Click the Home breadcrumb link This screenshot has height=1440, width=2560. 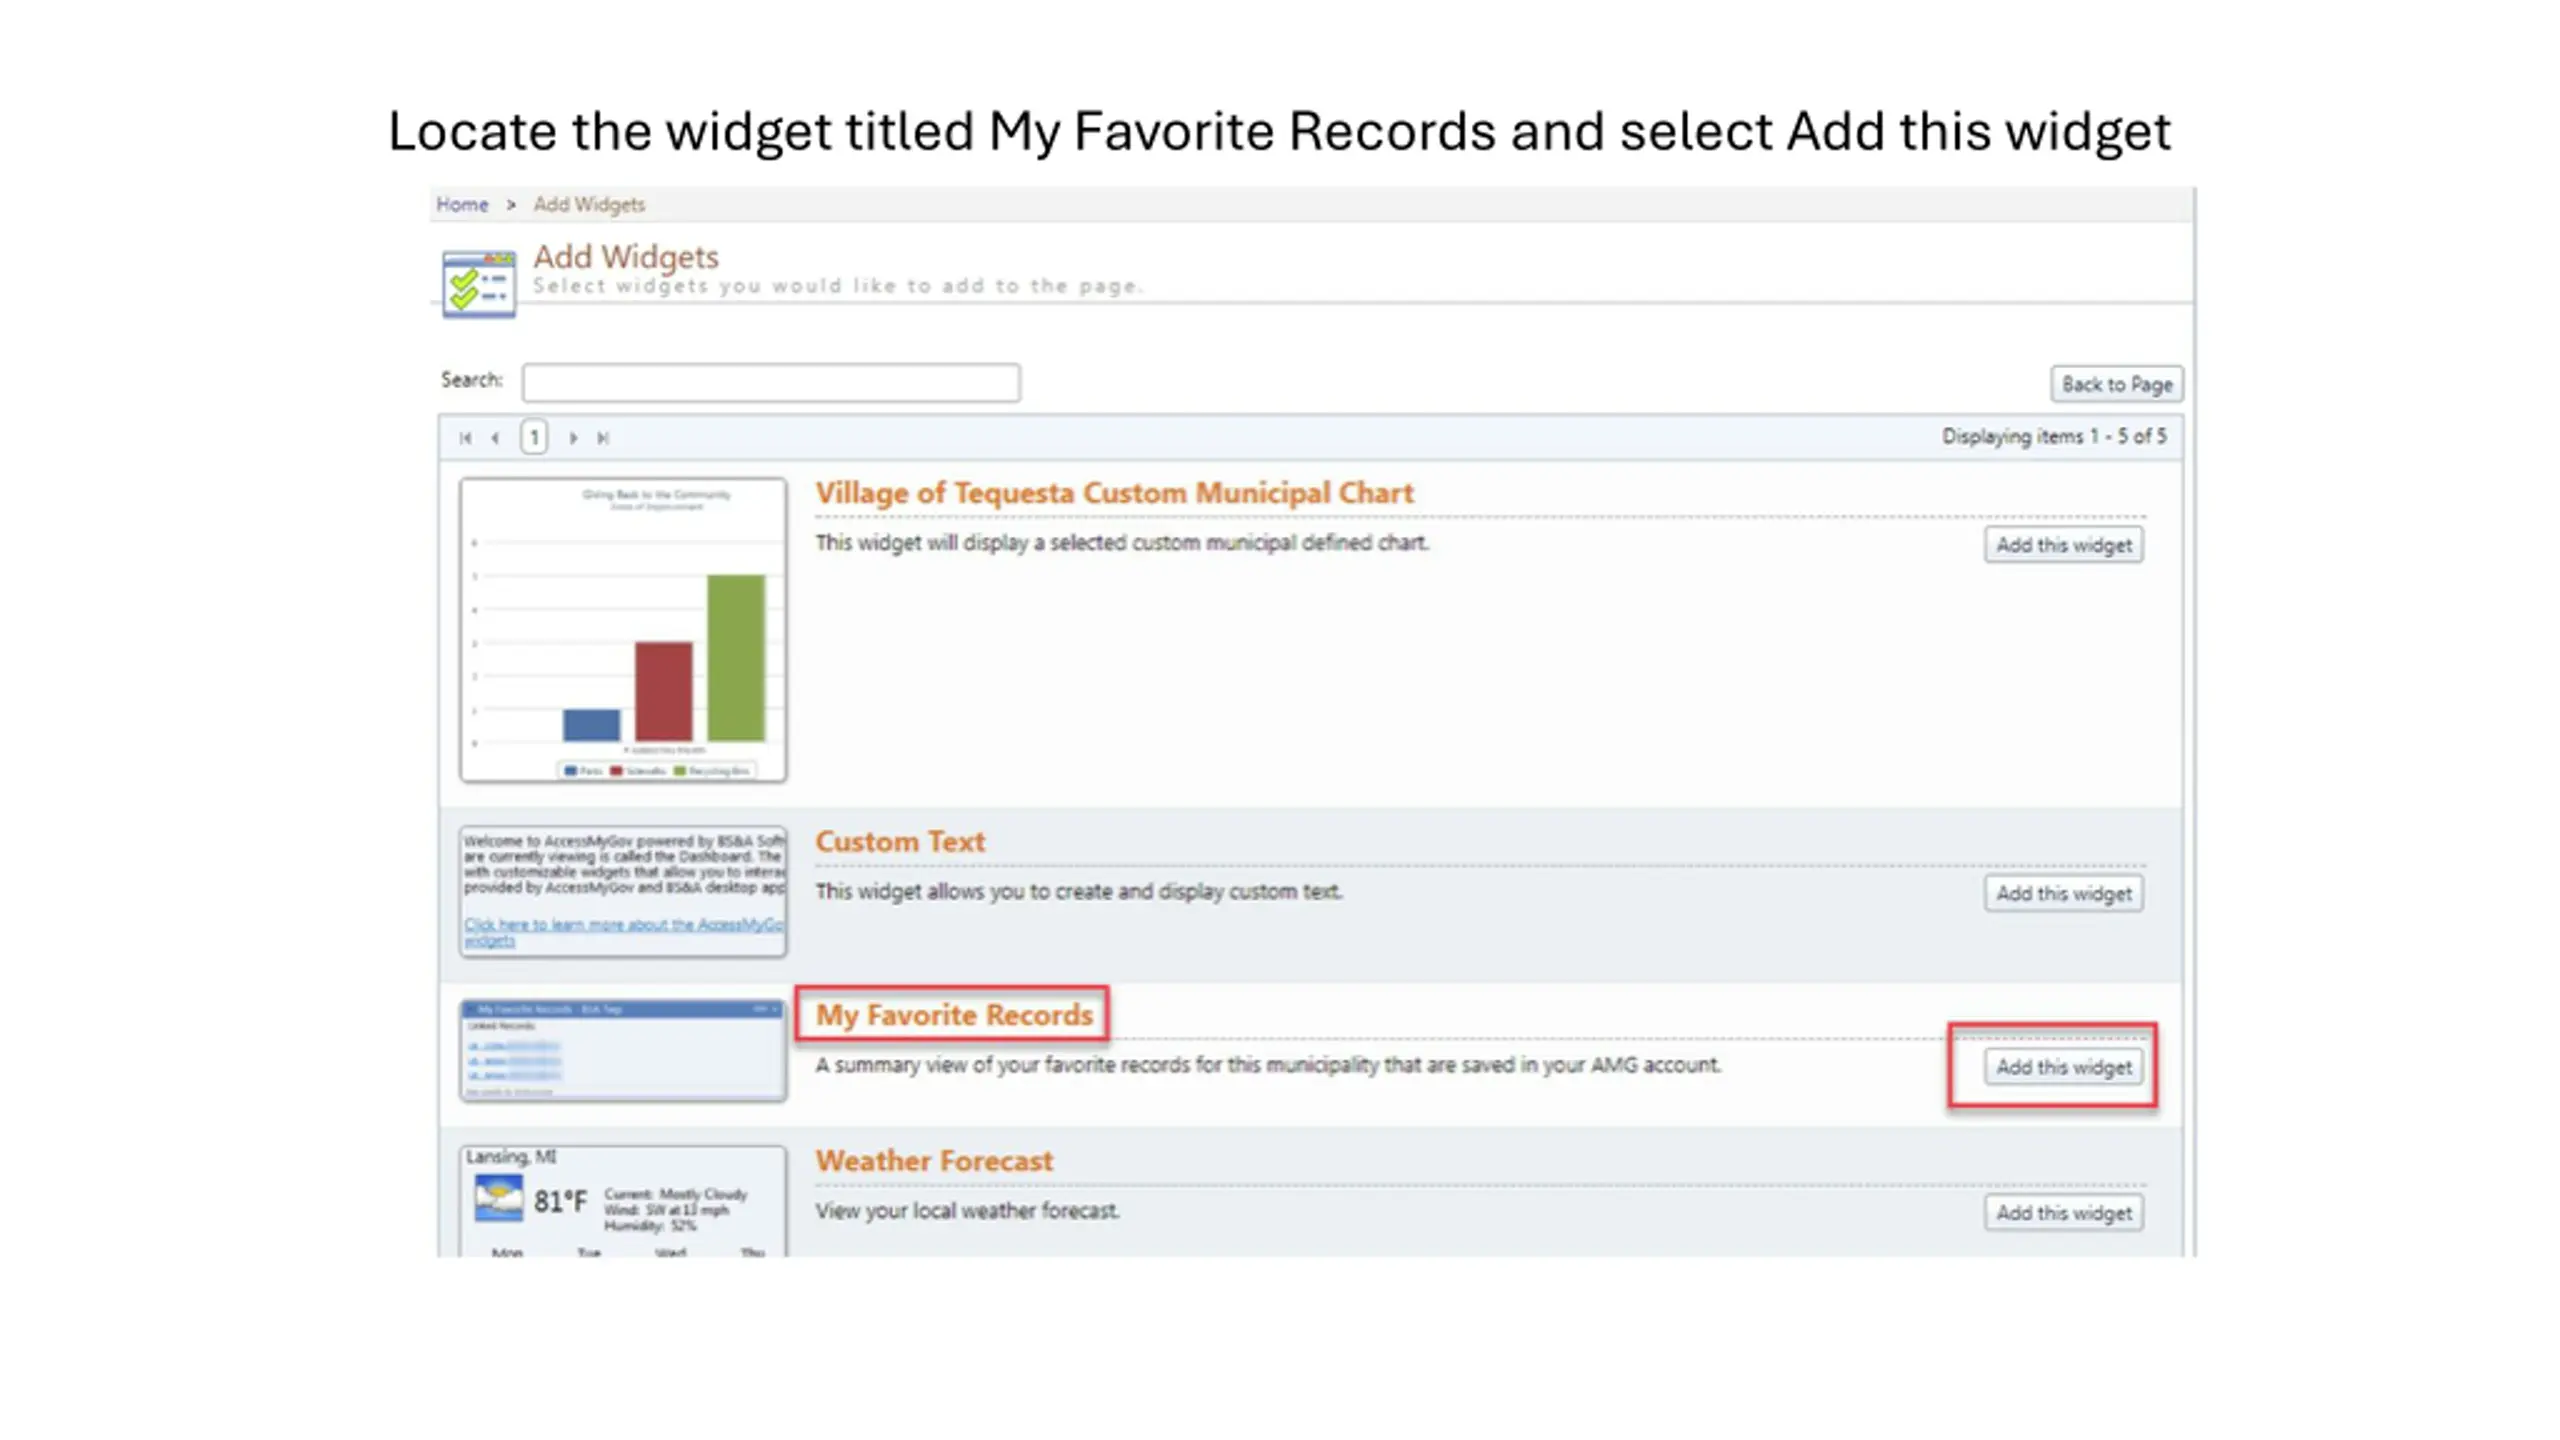(462, 204)
